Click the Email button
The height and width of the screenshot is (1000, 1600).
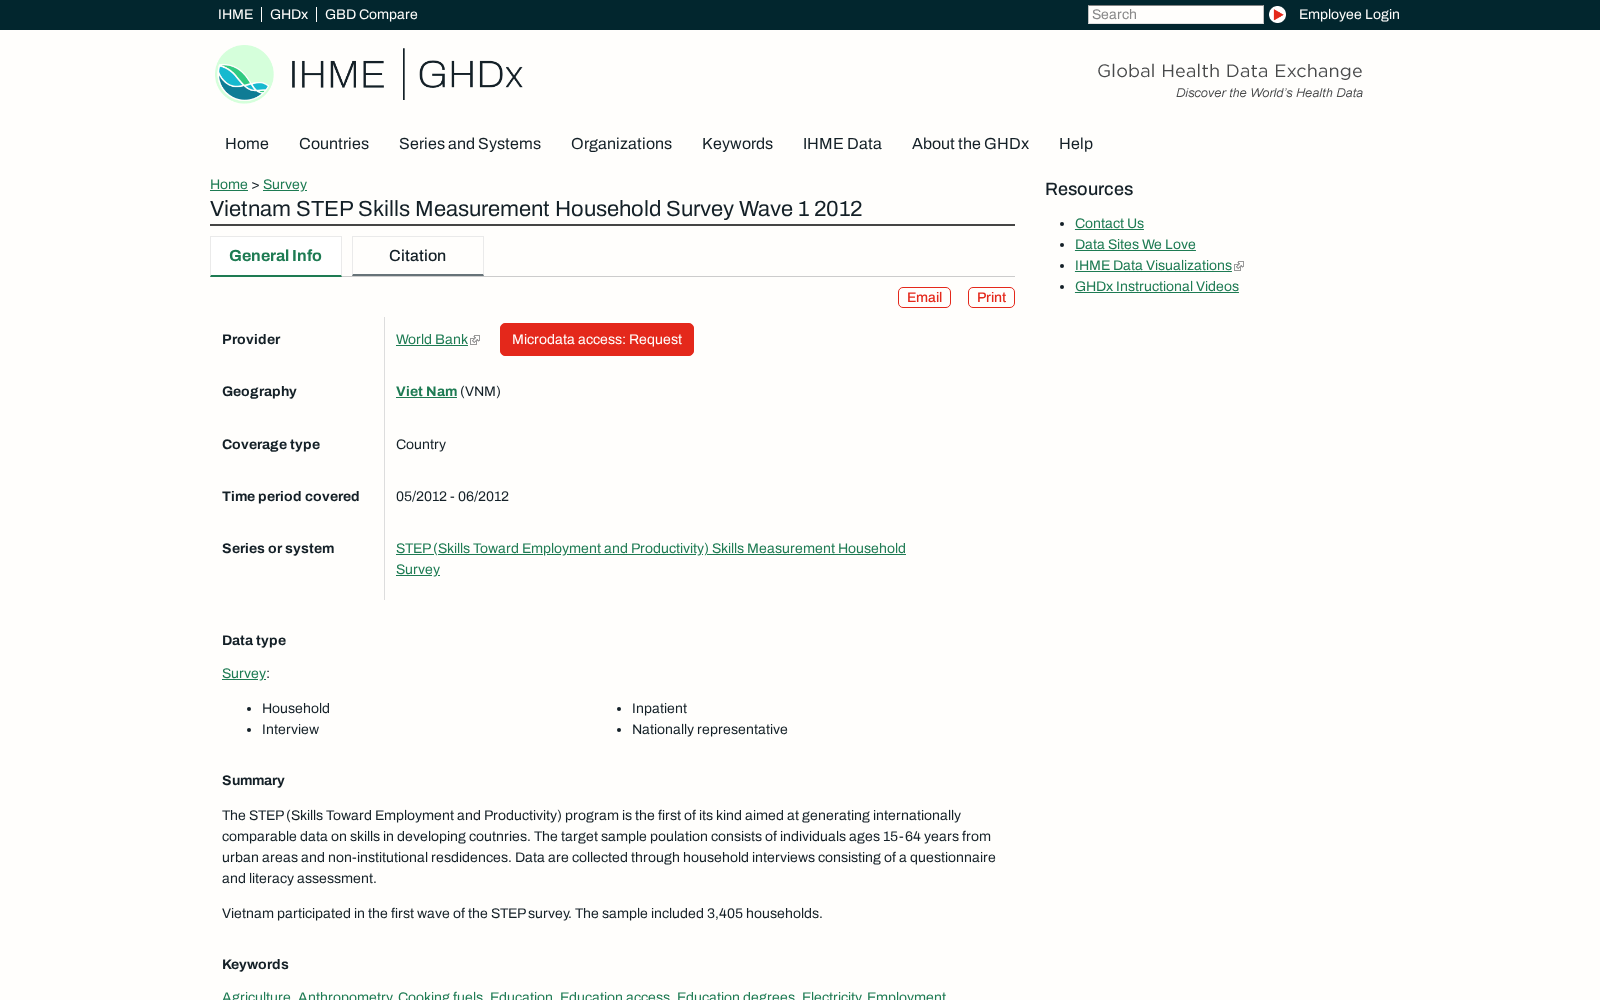click(x=924, y=297)
